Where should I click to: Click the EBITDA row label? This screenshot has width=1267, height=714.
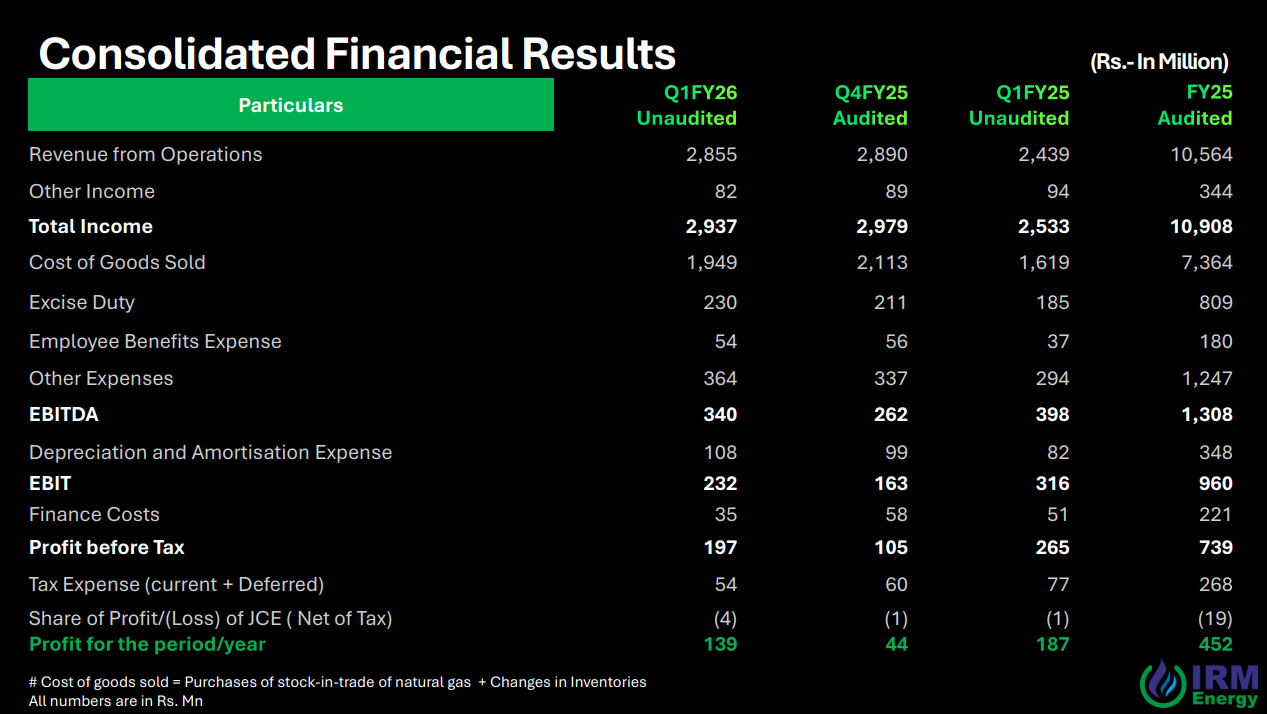click(64, 414)
